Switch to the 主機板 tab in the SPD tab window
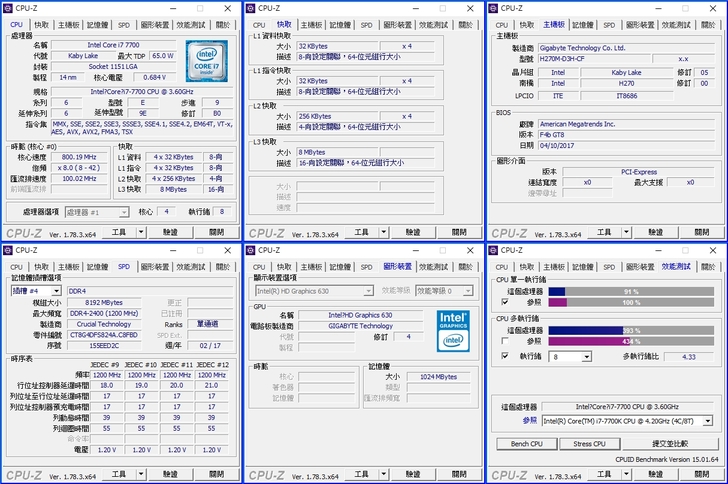Image resolution: width=728 pixels, height=484 pixels. click(69, 267)
